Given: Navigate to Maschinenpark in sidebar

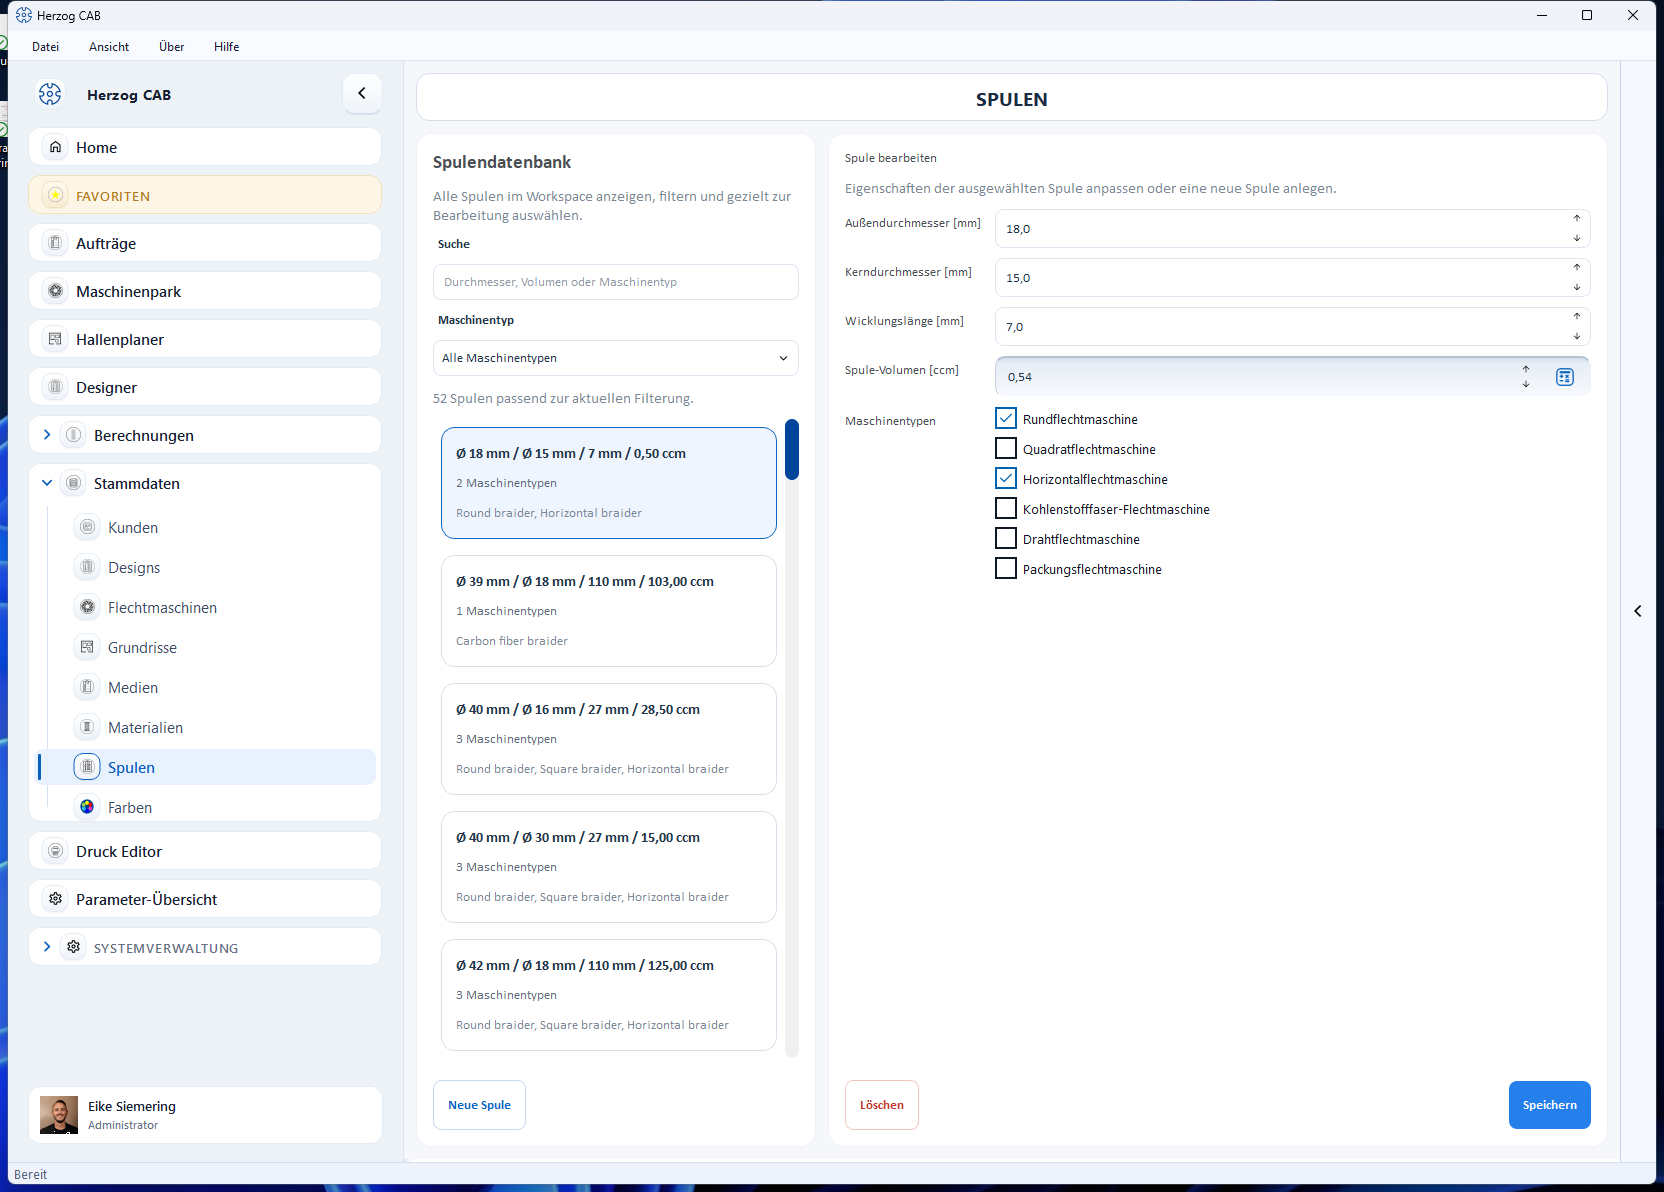Looking at the screenshot, I should coord(205,291).
